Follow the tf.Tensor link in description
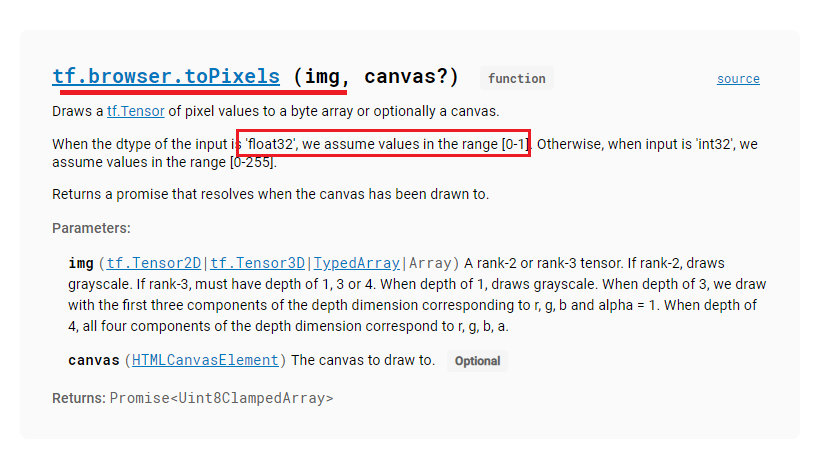 coord(135,111)
